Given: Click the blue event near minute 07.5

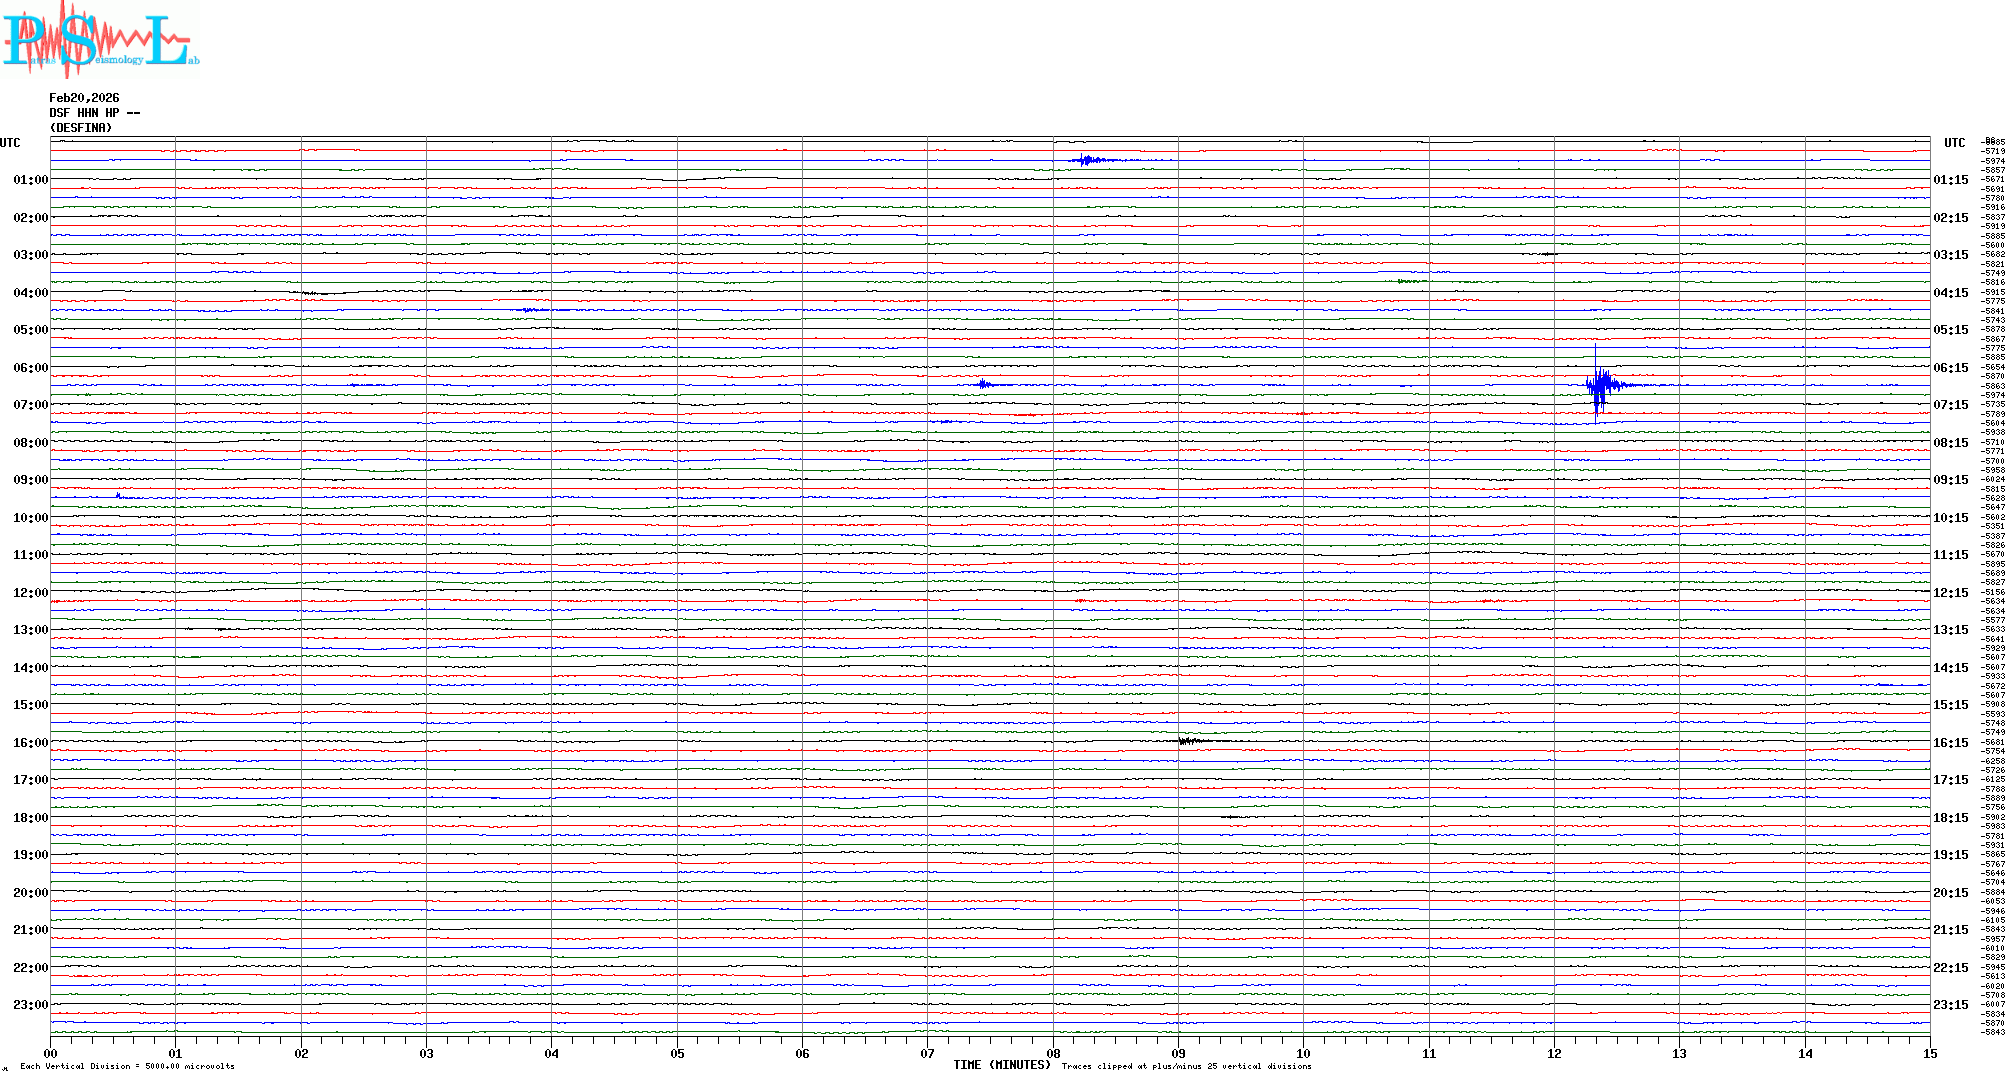Looking at the screenshot, I should tap(984, 384).
